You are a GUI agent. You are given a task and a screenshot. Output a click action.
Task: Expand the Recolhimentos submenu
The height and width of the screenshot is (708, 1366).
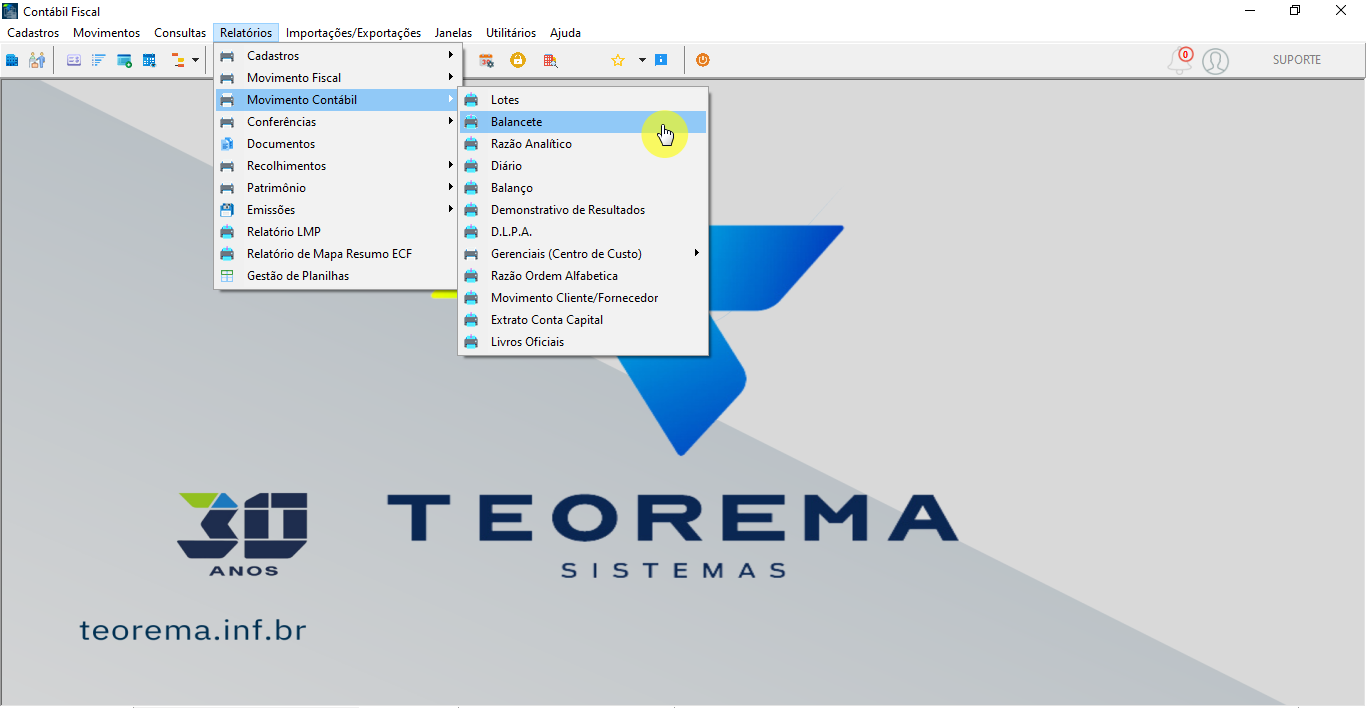pos(338,166)
